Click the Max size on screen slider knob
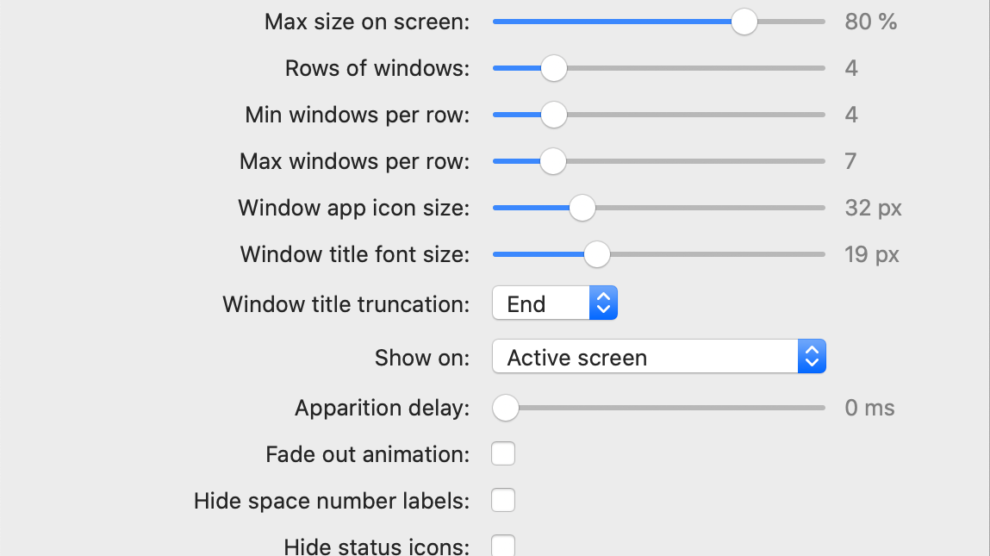Viewport: 990px width, 556px height. 744,21
